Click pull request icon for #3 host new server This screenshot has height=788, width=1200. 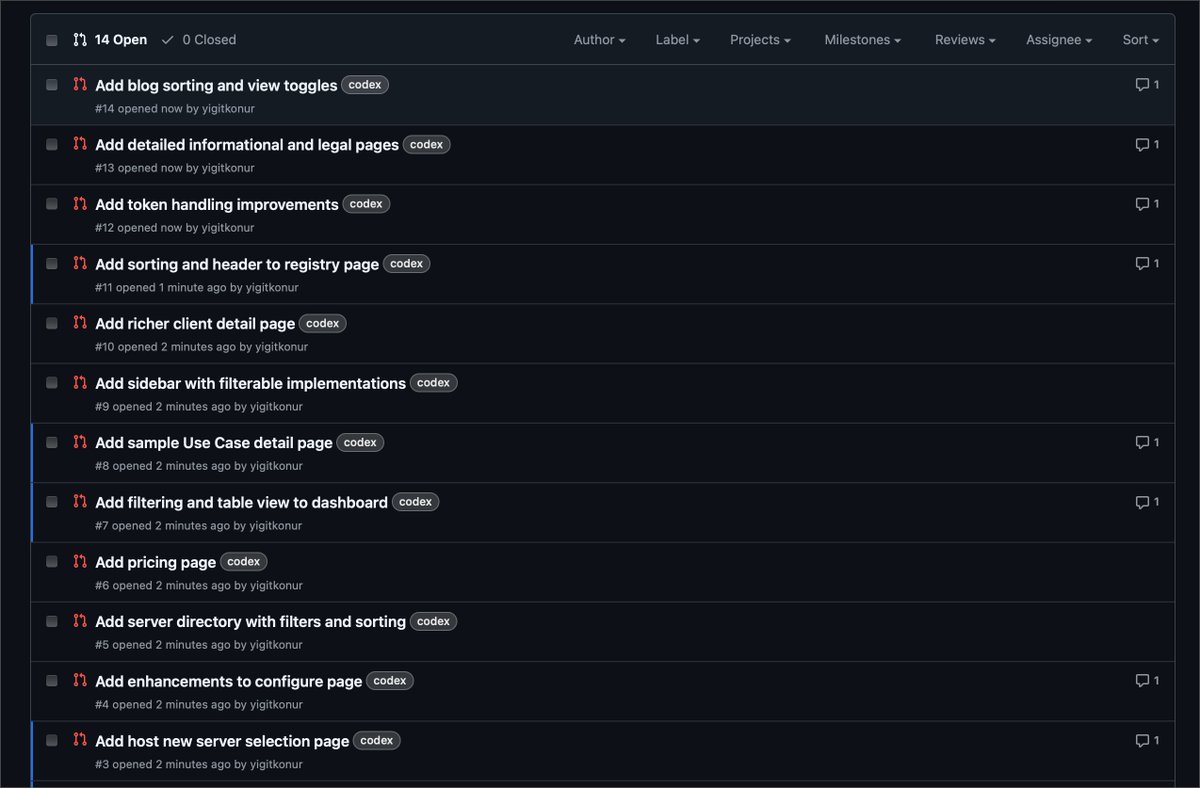click(80, 740)
